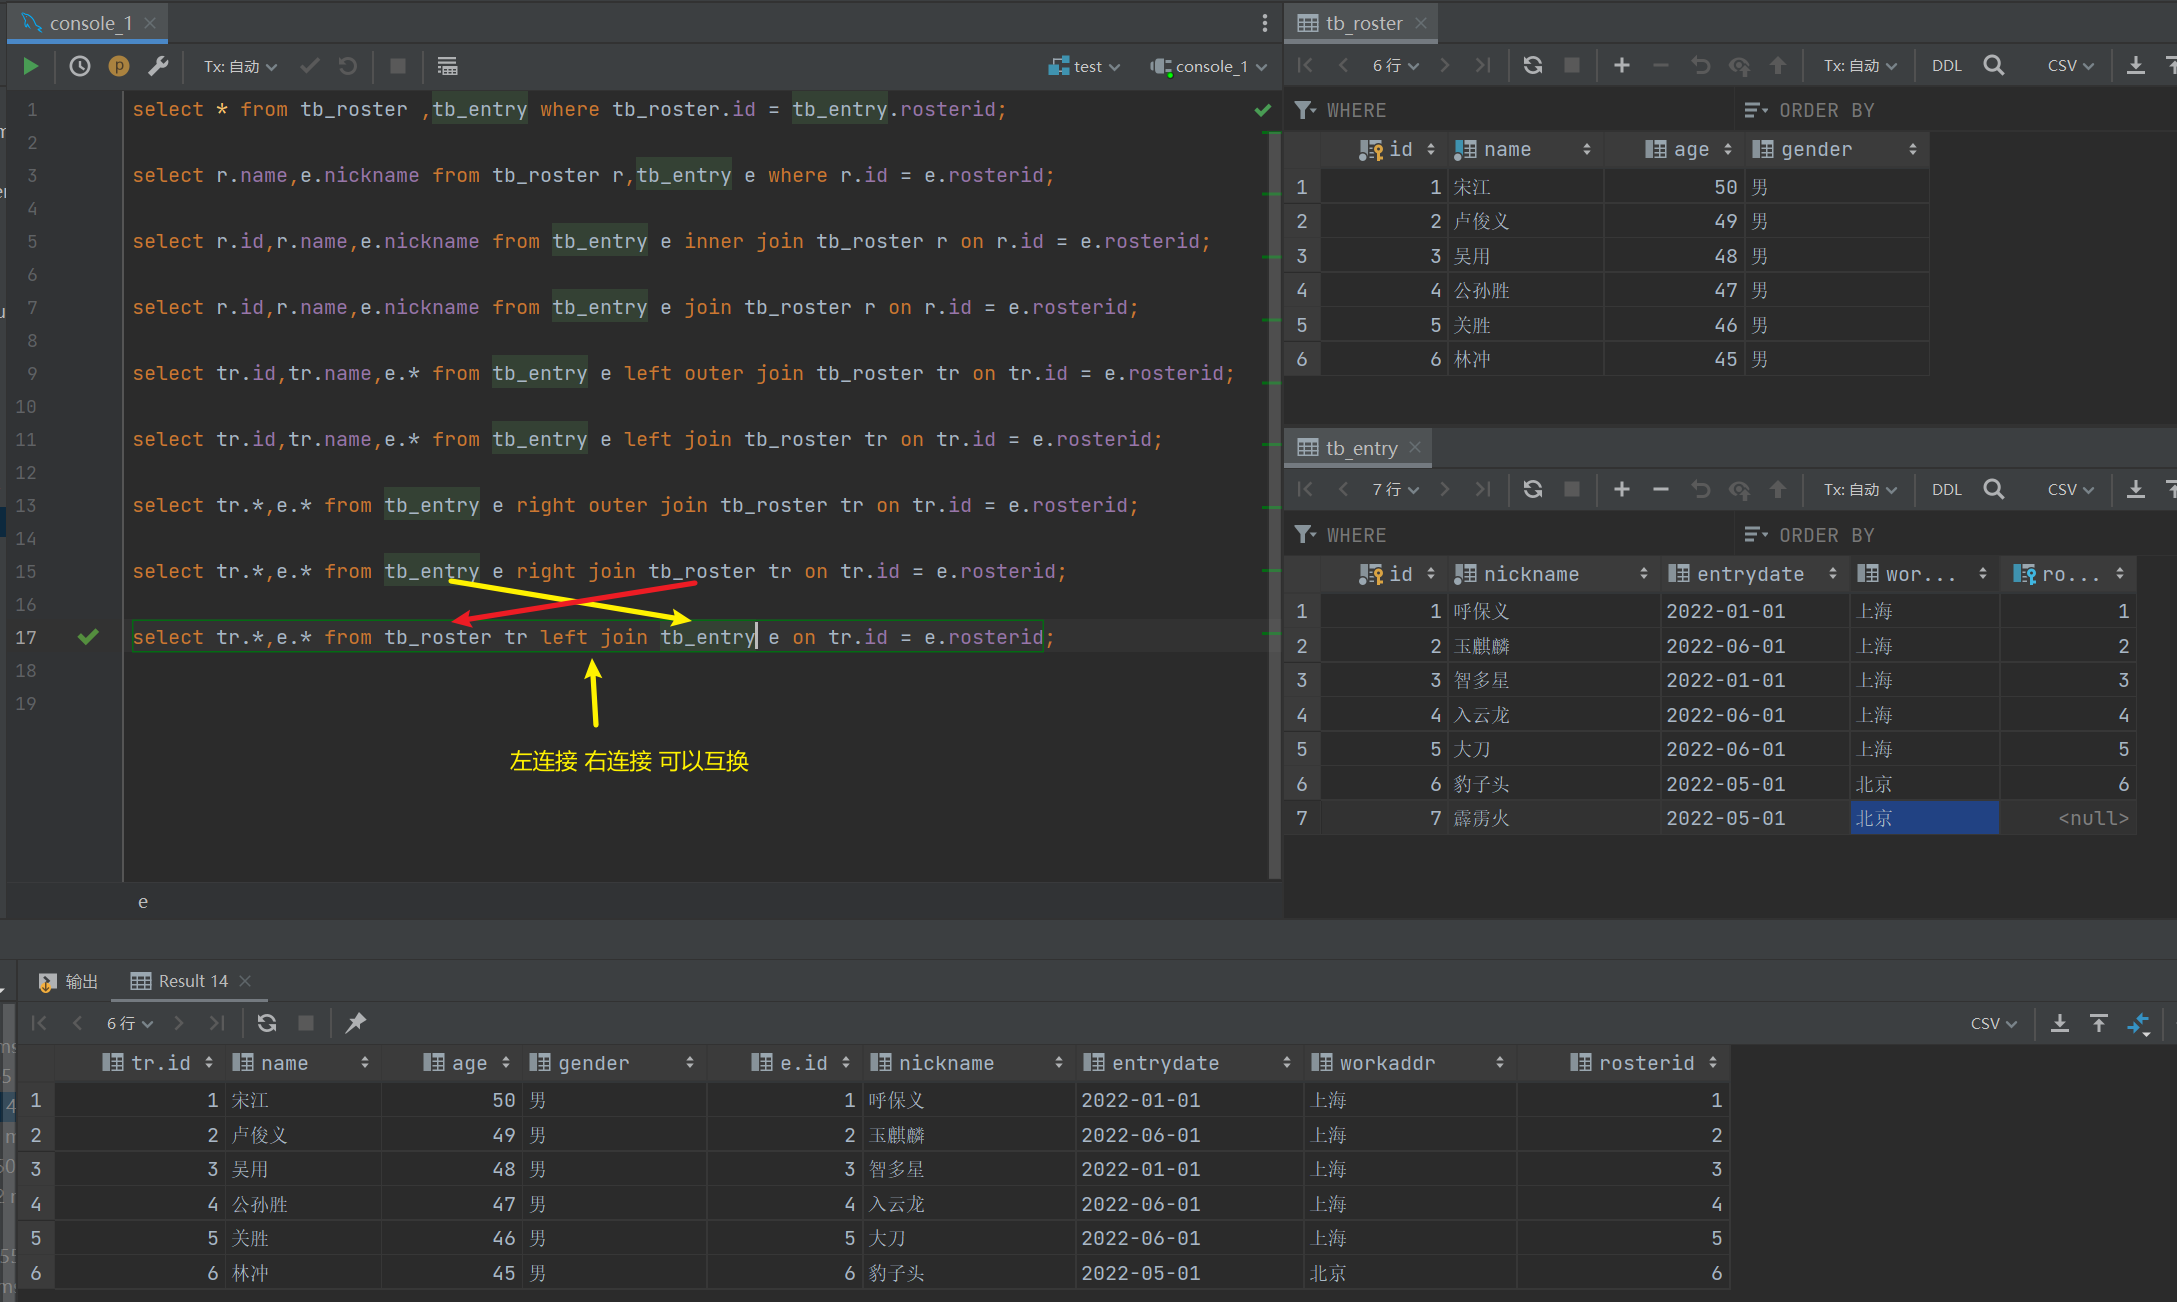Pin the Result 14 tab
Viewport: 2177px width, 1302px height.
click(355, 1022)
